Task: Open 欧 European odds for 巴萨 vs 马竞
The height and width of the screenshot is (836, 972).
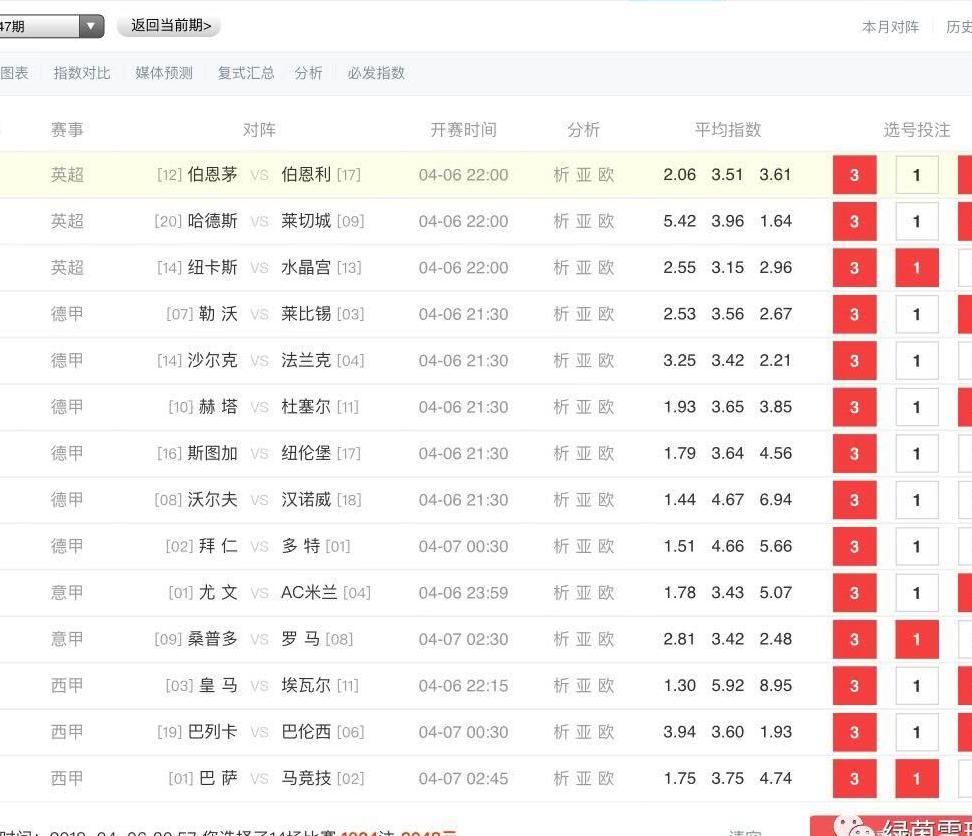Action: coord(605,778)
